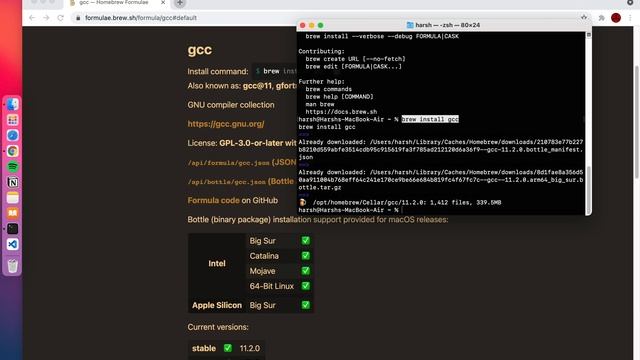This screenshot has width=640, height=360.
Task: Open Chrome extensions puzzle icon
Action: pyautogui.click(x=601, y=18)
